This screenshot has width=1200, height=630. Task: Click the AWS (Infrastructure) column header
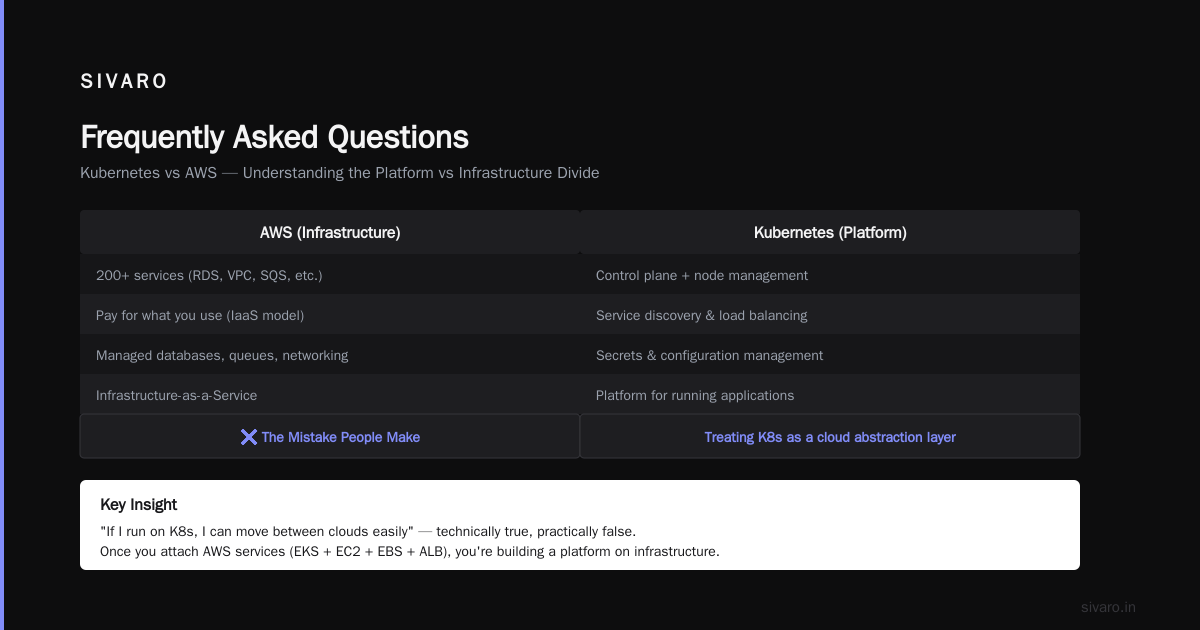click(330, 232)
